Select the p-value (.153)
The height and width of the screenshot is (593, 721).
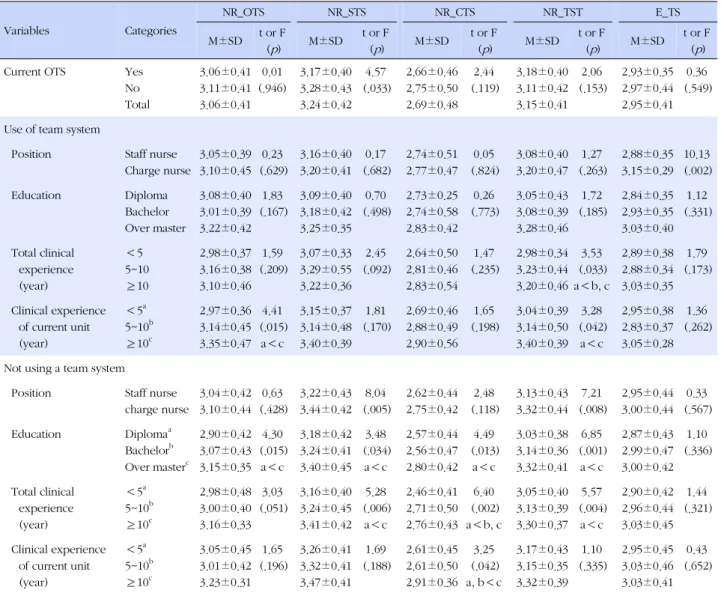pyautogui.click(x=593, y=88)
